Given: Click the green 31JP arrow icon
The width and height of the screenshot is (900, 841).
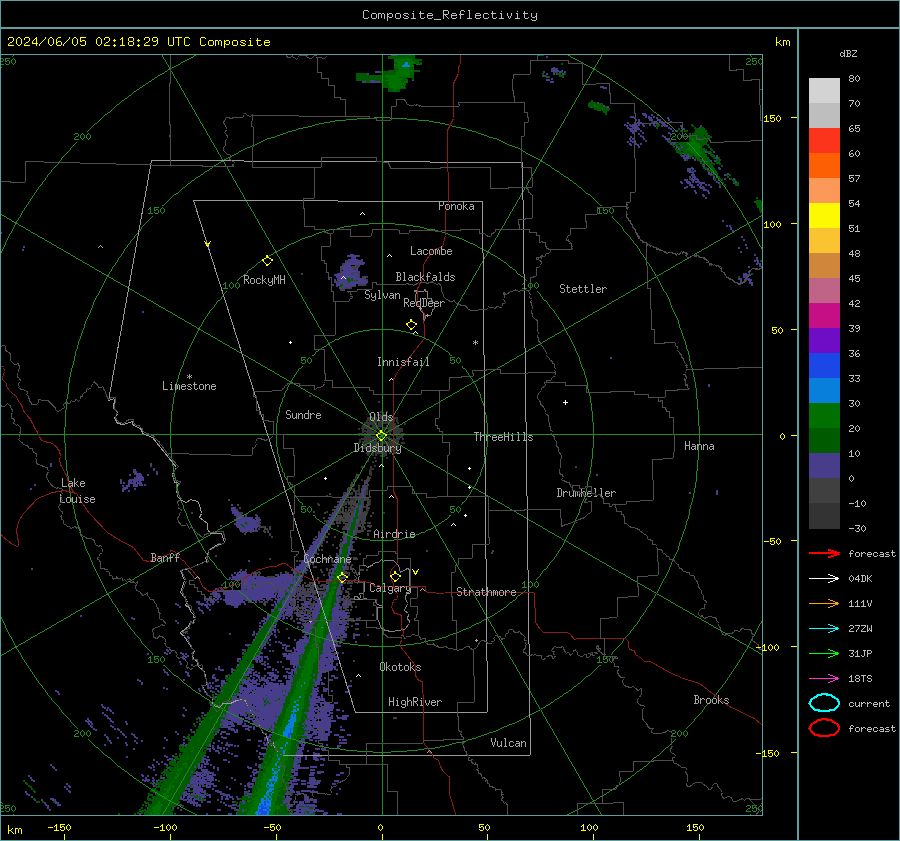Looking at the screenshot, I should pos(824,653).
